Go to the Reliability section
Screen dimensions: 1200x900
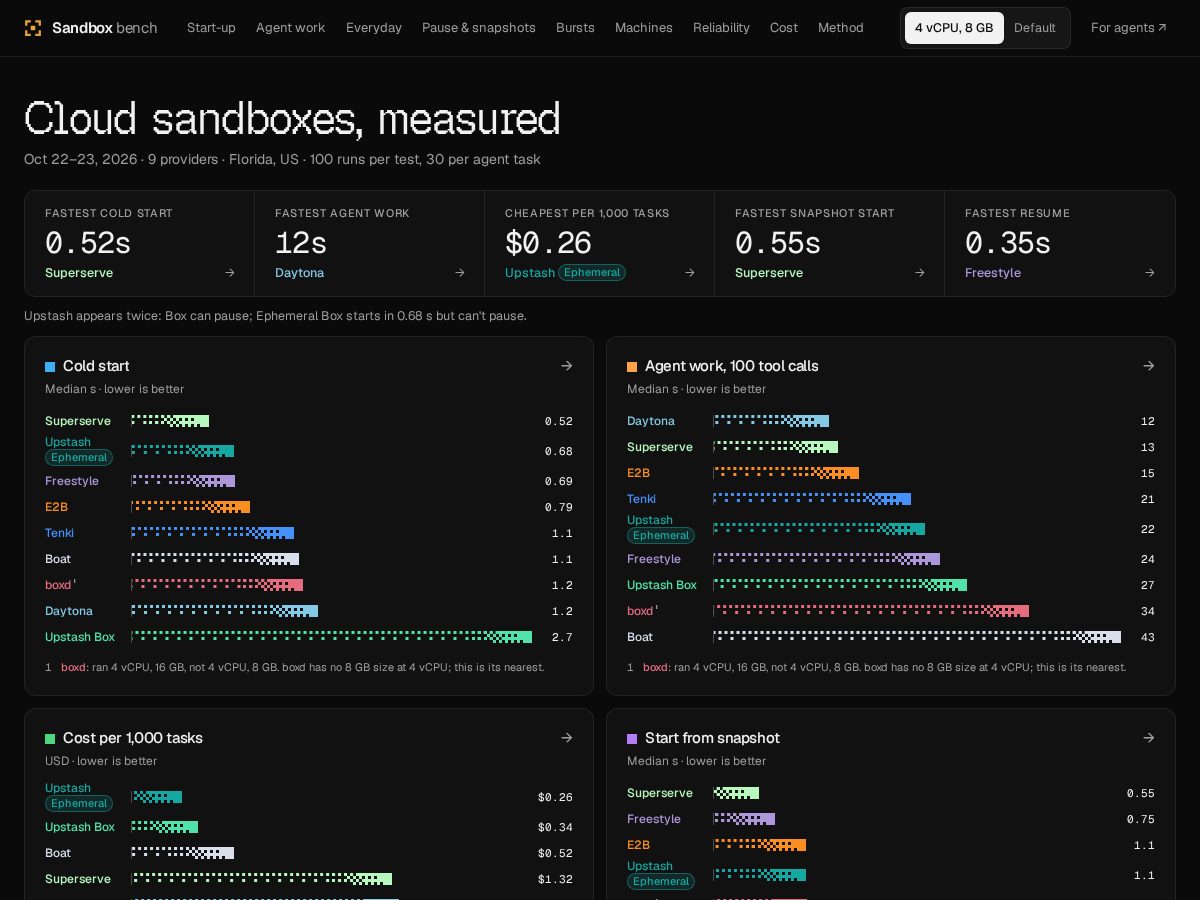coord(721,28)
